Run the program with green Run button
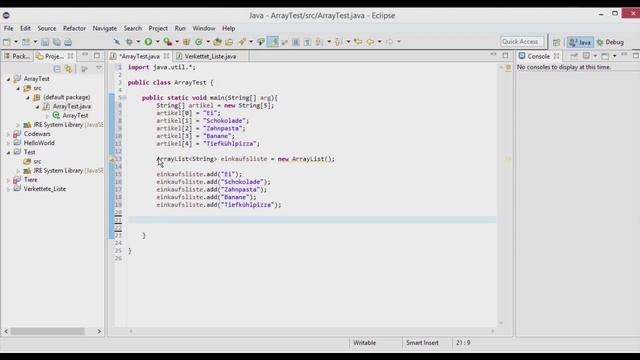The width and height of the screenshot is (640, 360). coord(148,42)
